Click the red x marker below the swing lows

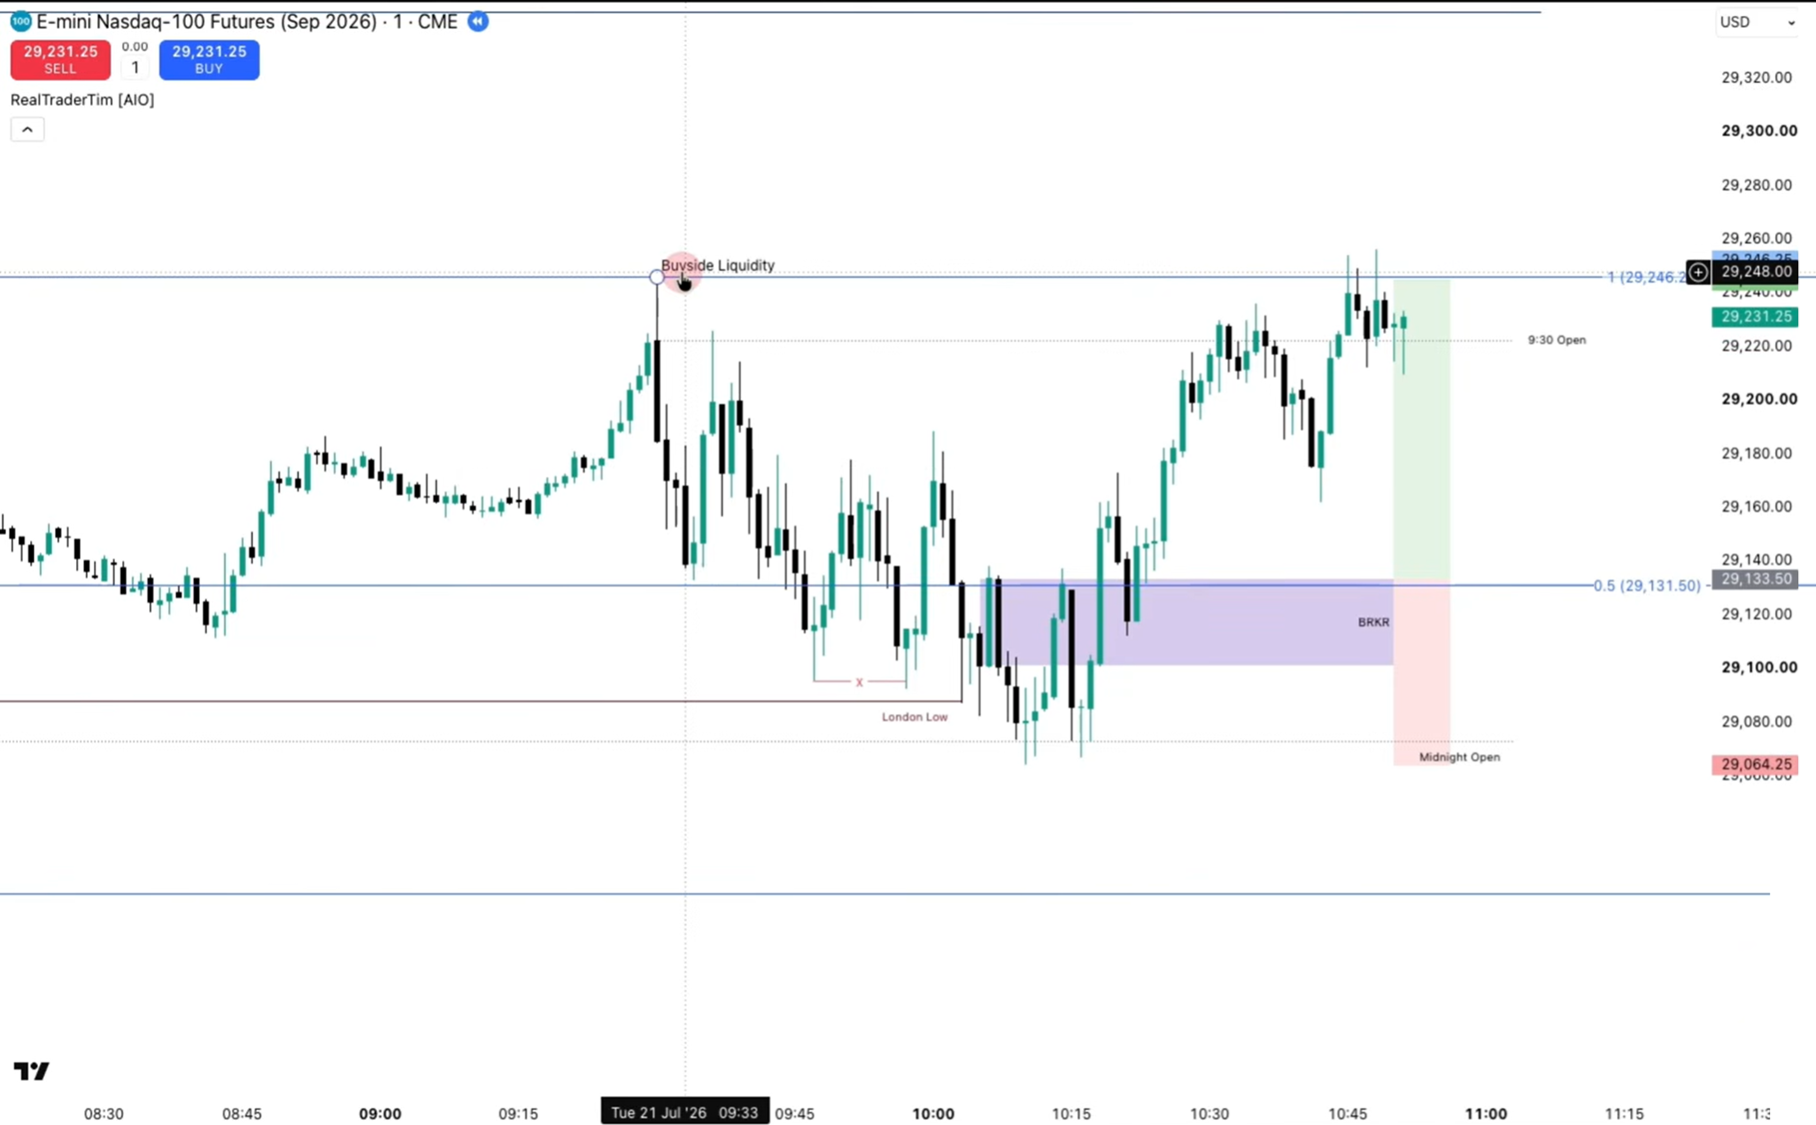859,682
